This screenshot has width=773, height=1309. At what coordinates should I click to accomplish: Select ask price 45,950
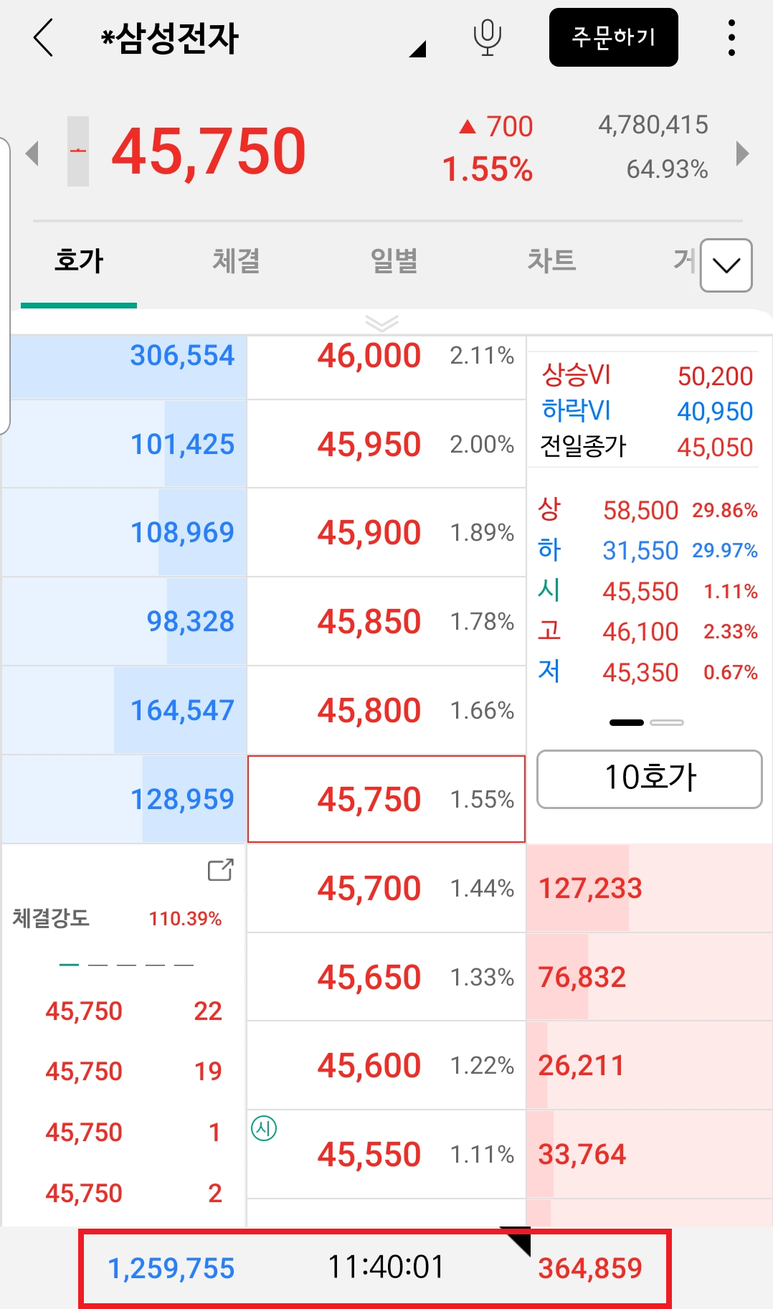coord(386,444)
